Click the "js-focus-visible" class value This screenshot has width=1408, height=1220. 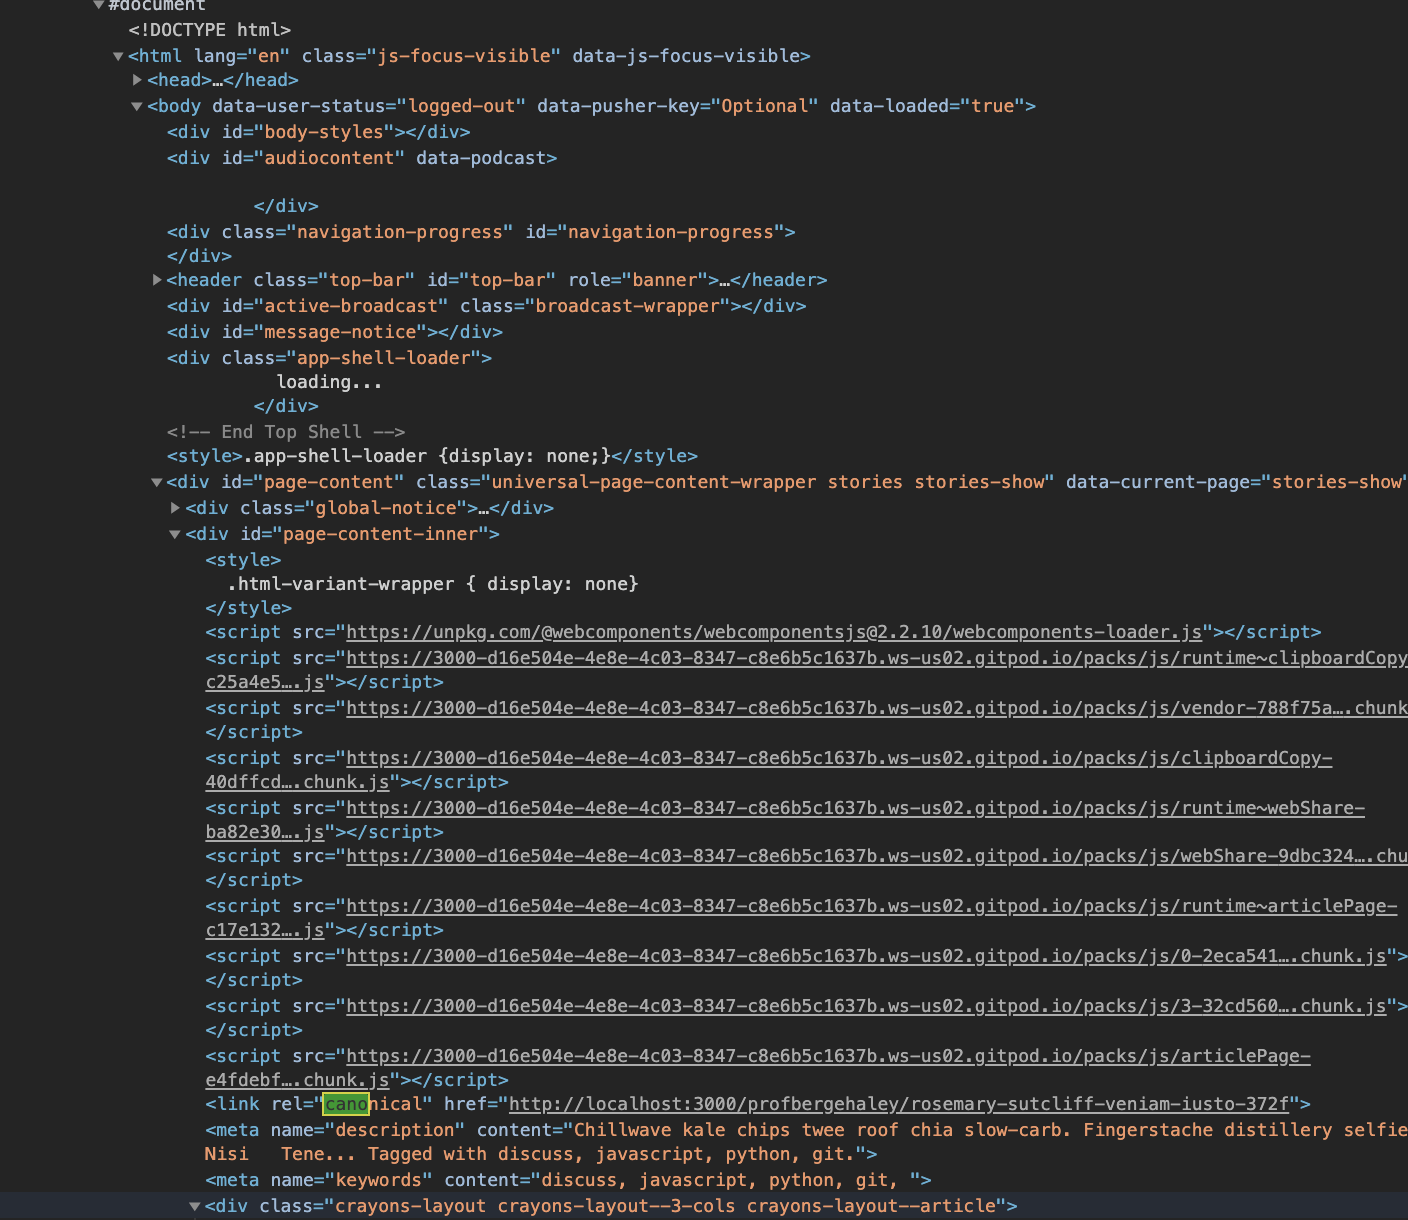[464, 56]
